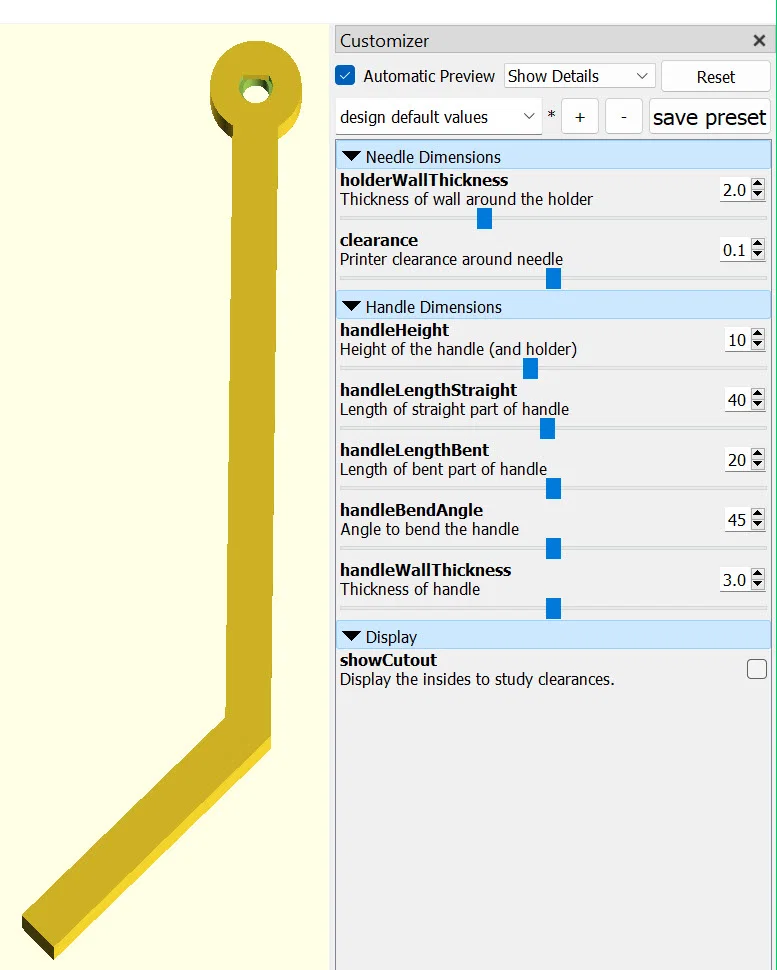Enable the showCutout checkbox
The image size is (777, 970).
tap(757, 669)
